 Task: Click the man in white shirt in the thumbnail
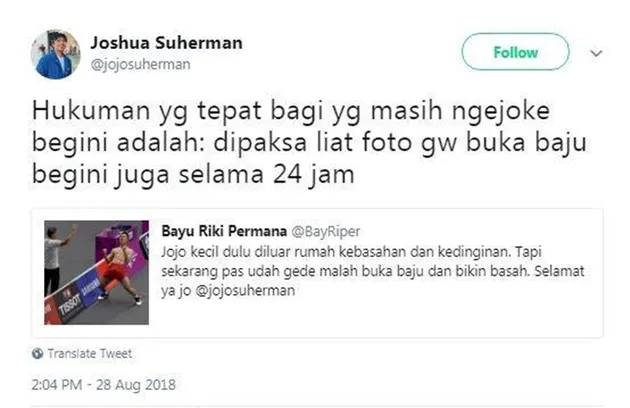[54, 259]
